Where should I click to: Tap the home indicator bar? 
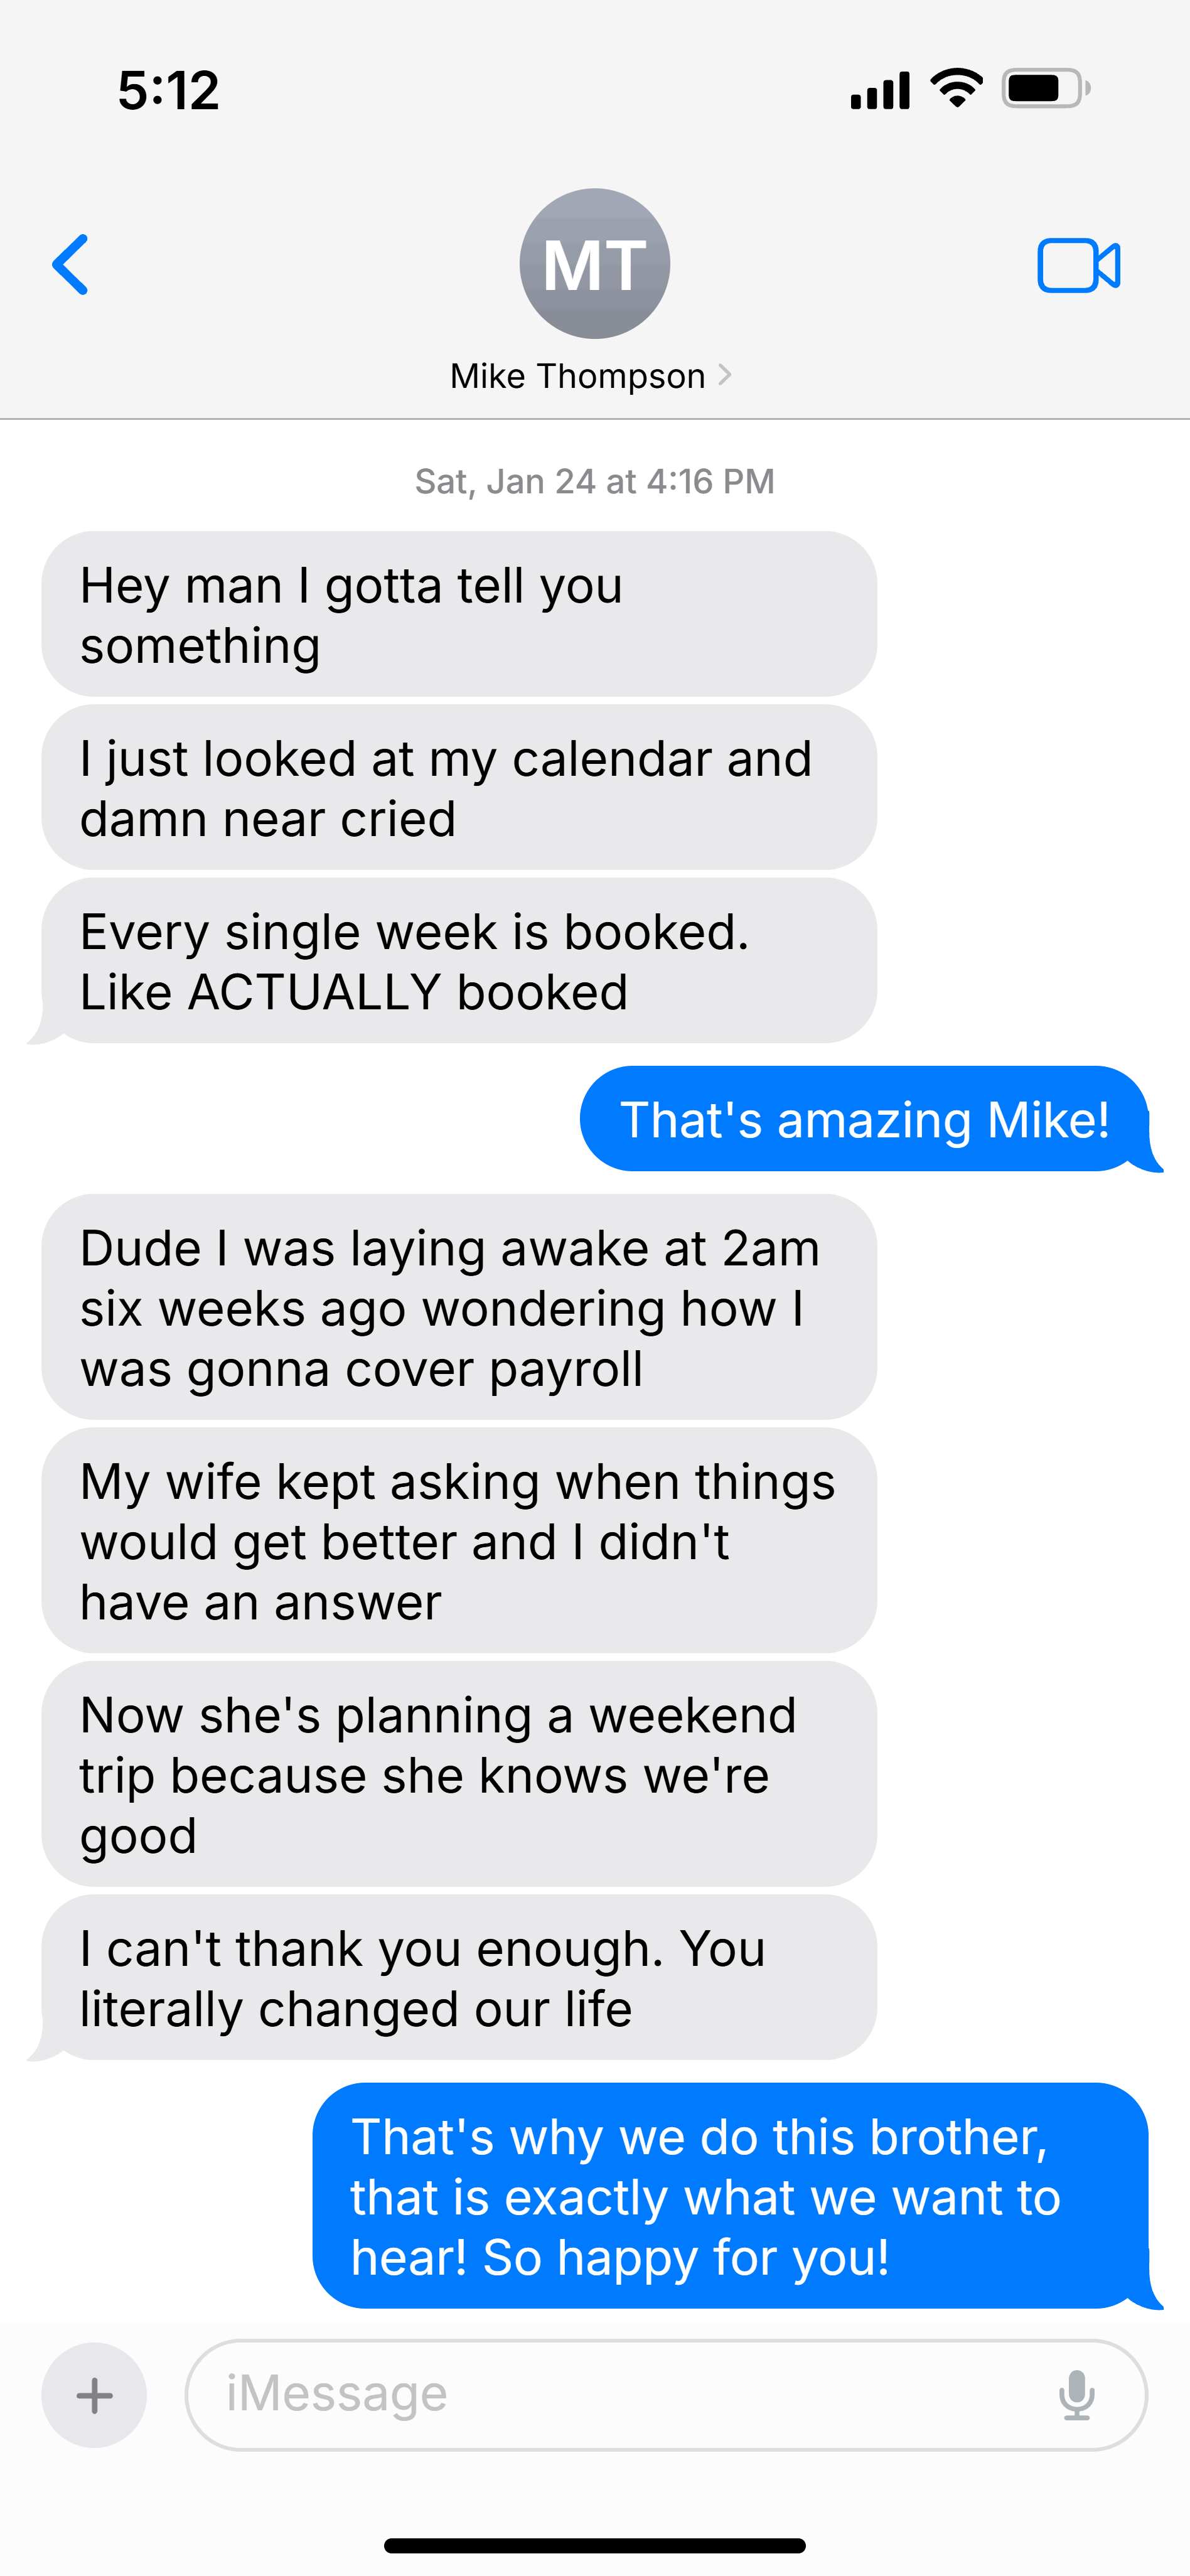(594, 2540)
